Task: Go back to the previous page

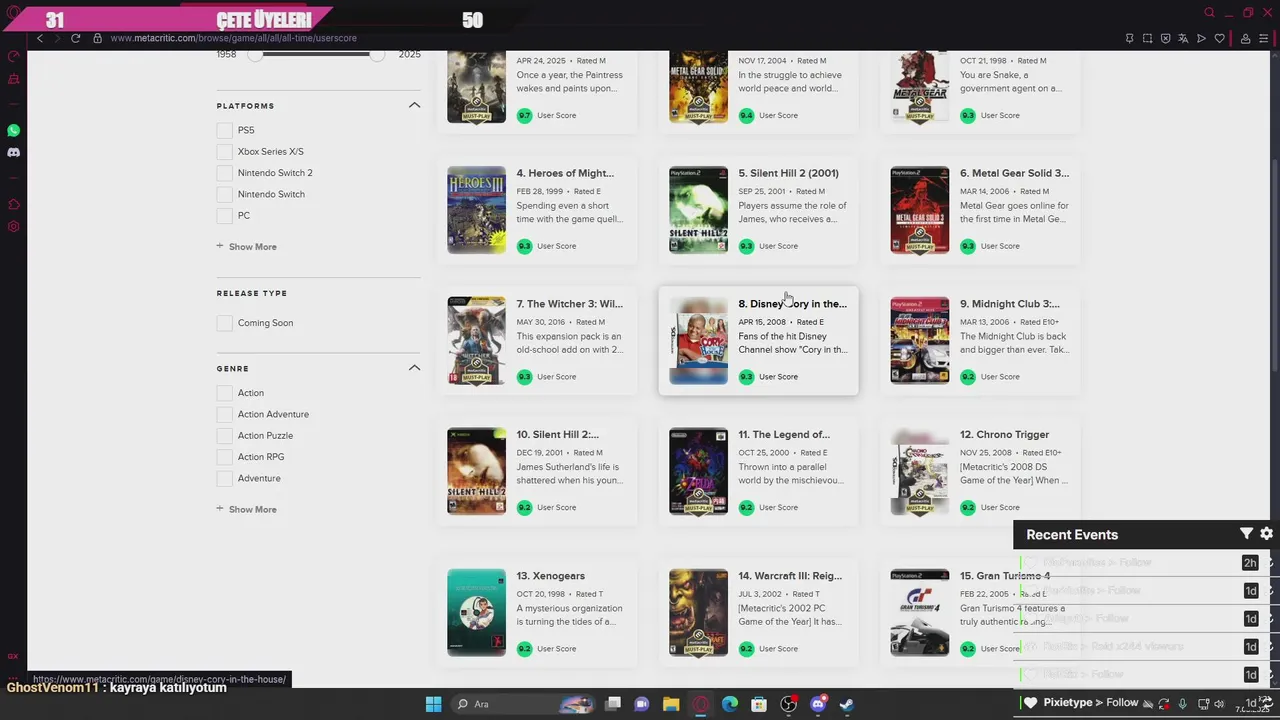Action: pyautogui.click(x=40, y=38)
